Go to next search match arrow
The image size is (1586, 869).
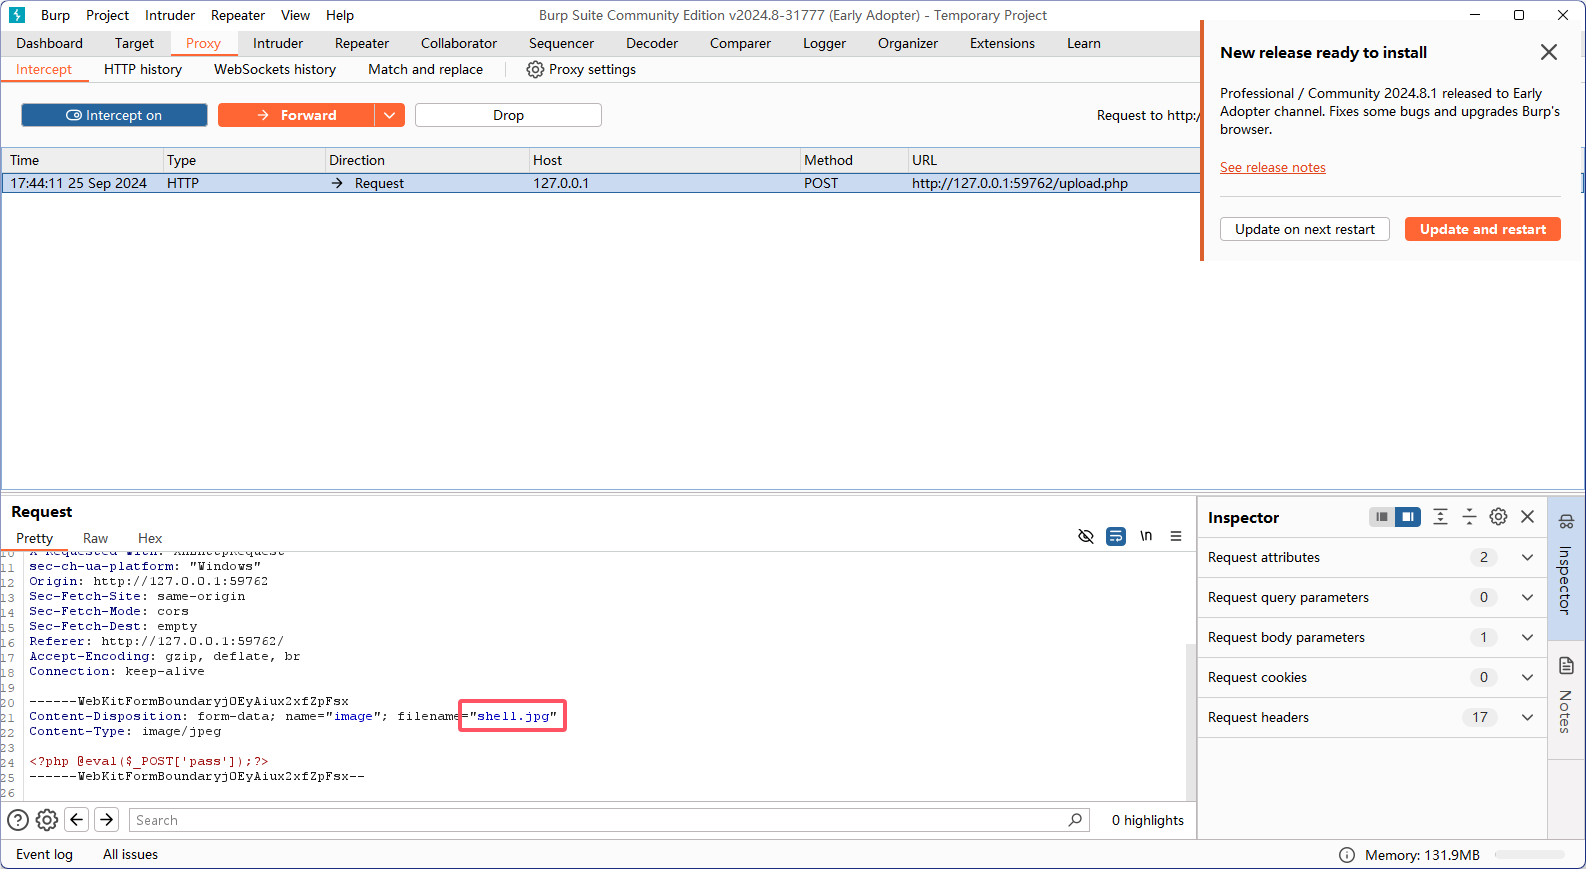pos(107,820)
